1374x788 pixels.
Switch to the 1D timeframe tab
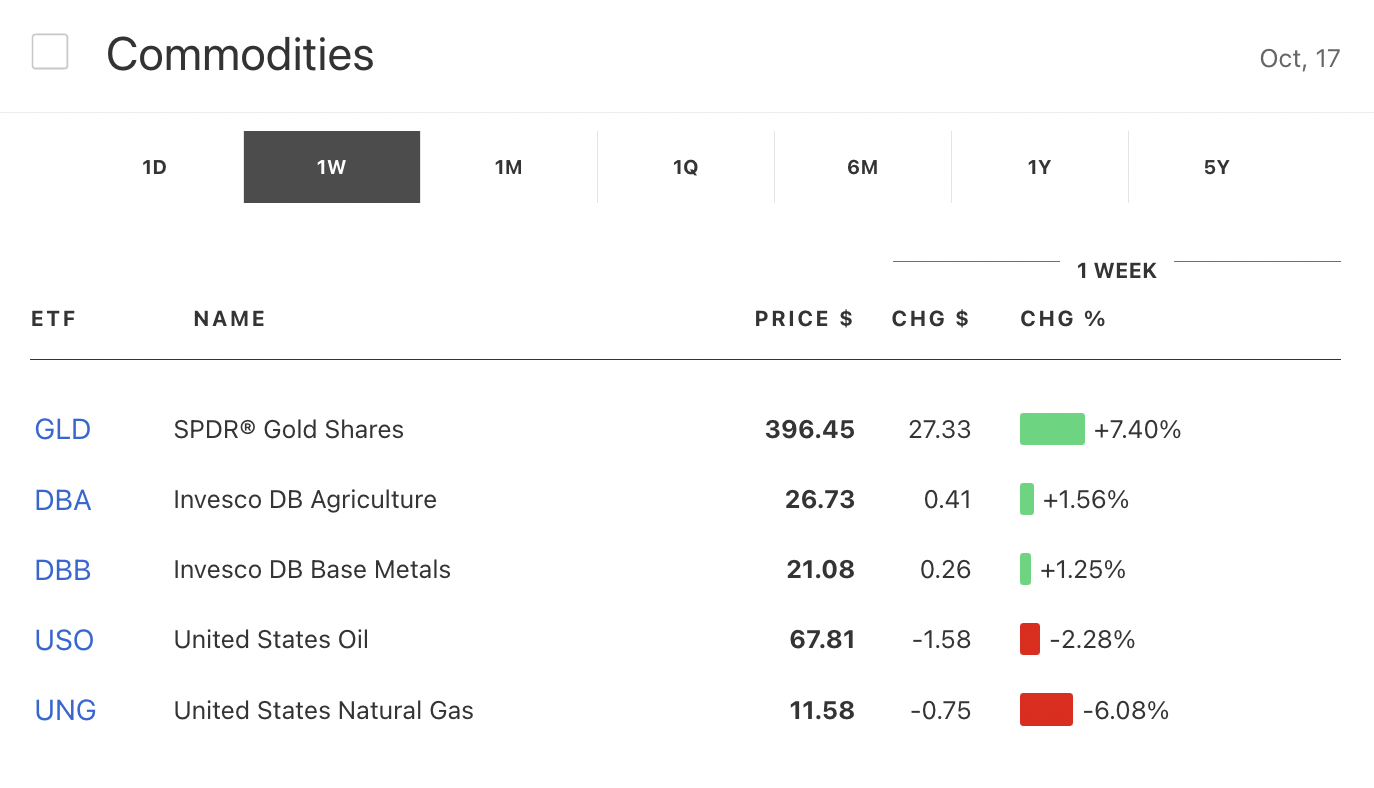(x=154, y=167)
